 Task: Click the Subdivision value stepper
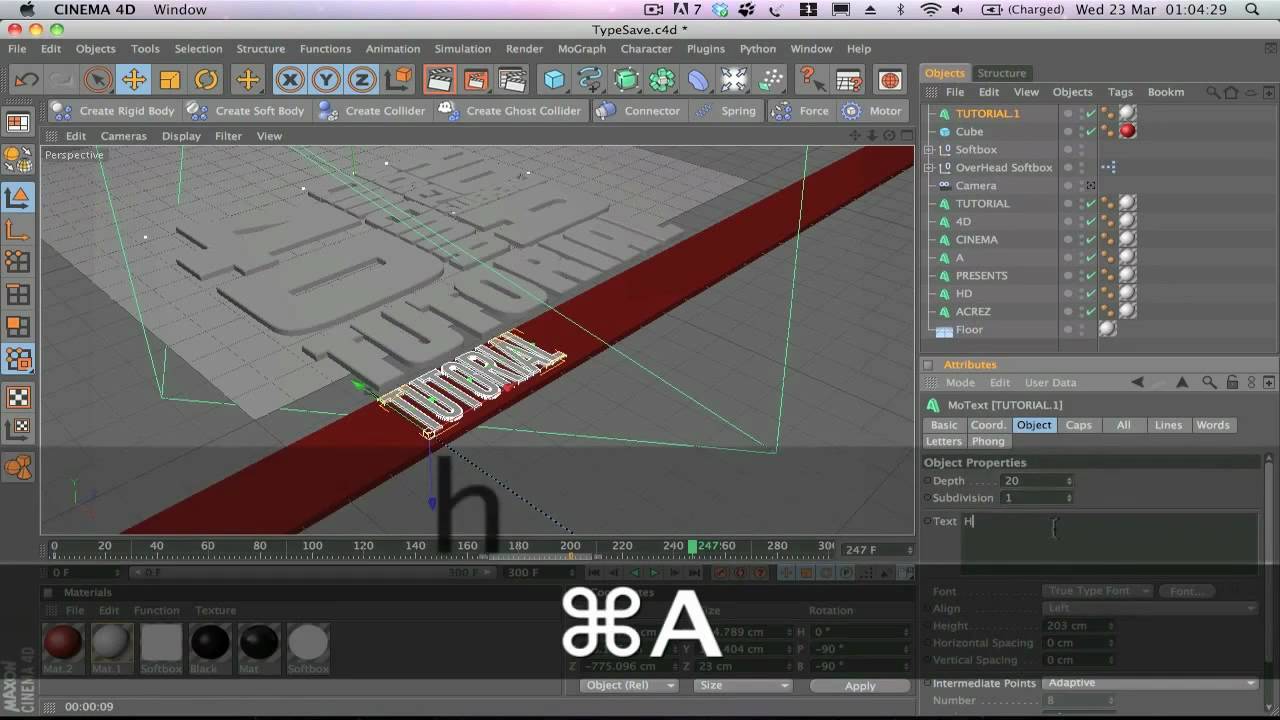(1069, 498)
